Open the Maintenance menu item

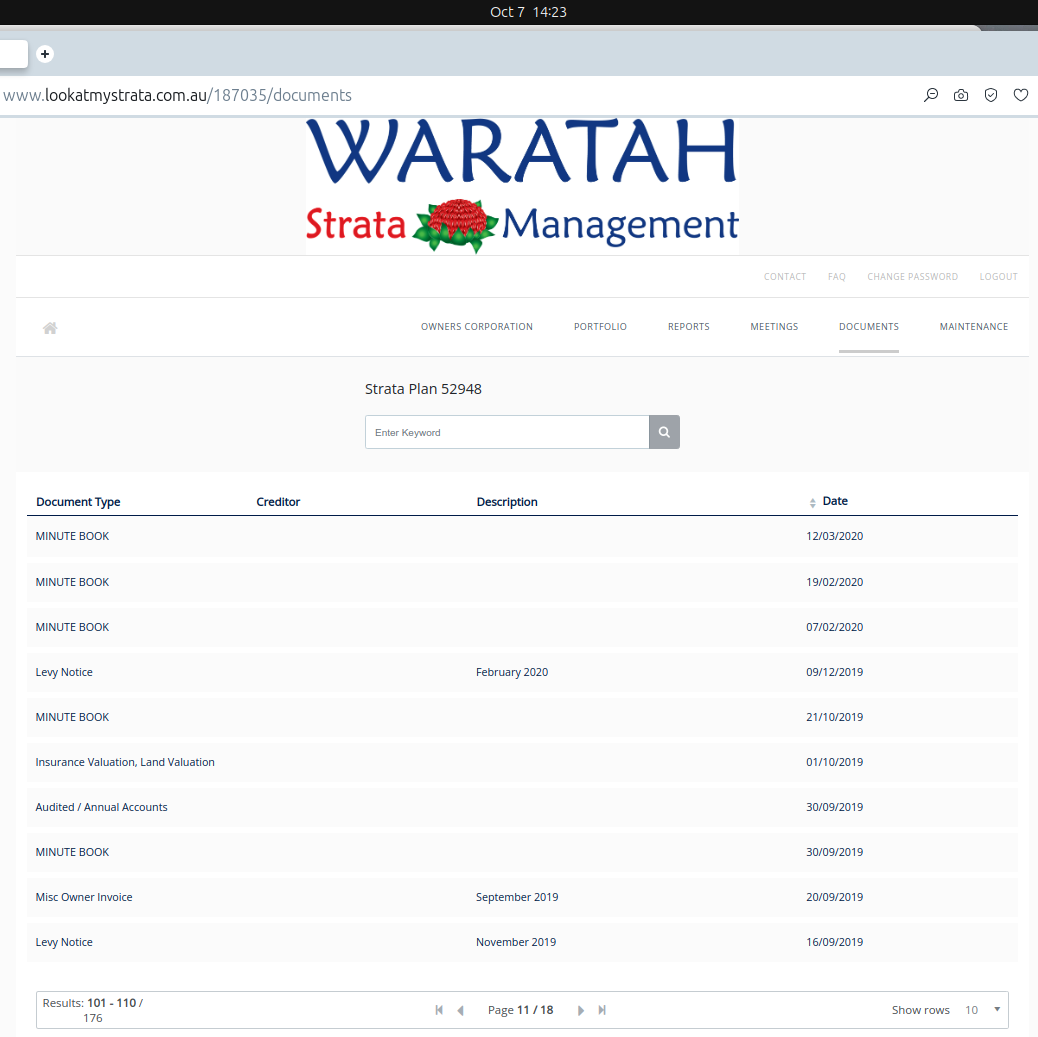coord(974,326)
